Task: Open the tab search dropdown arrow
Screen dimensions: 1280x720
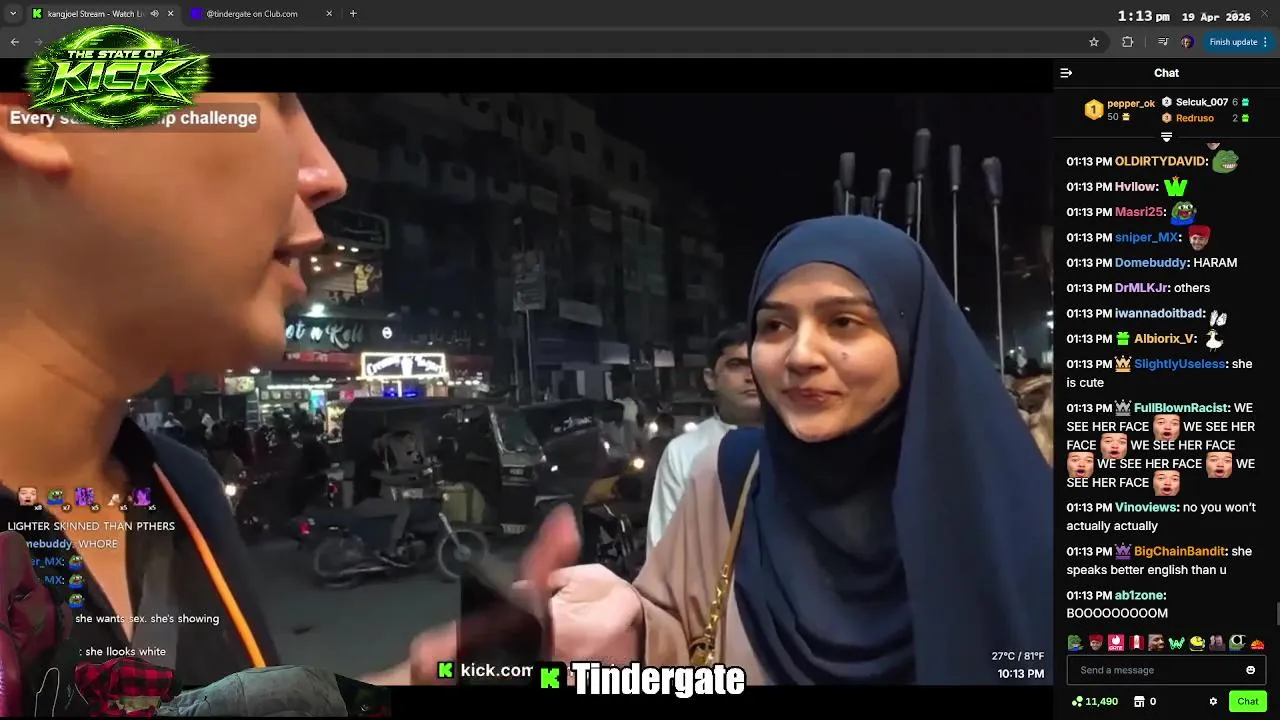Action: click(x=13, y=14)
